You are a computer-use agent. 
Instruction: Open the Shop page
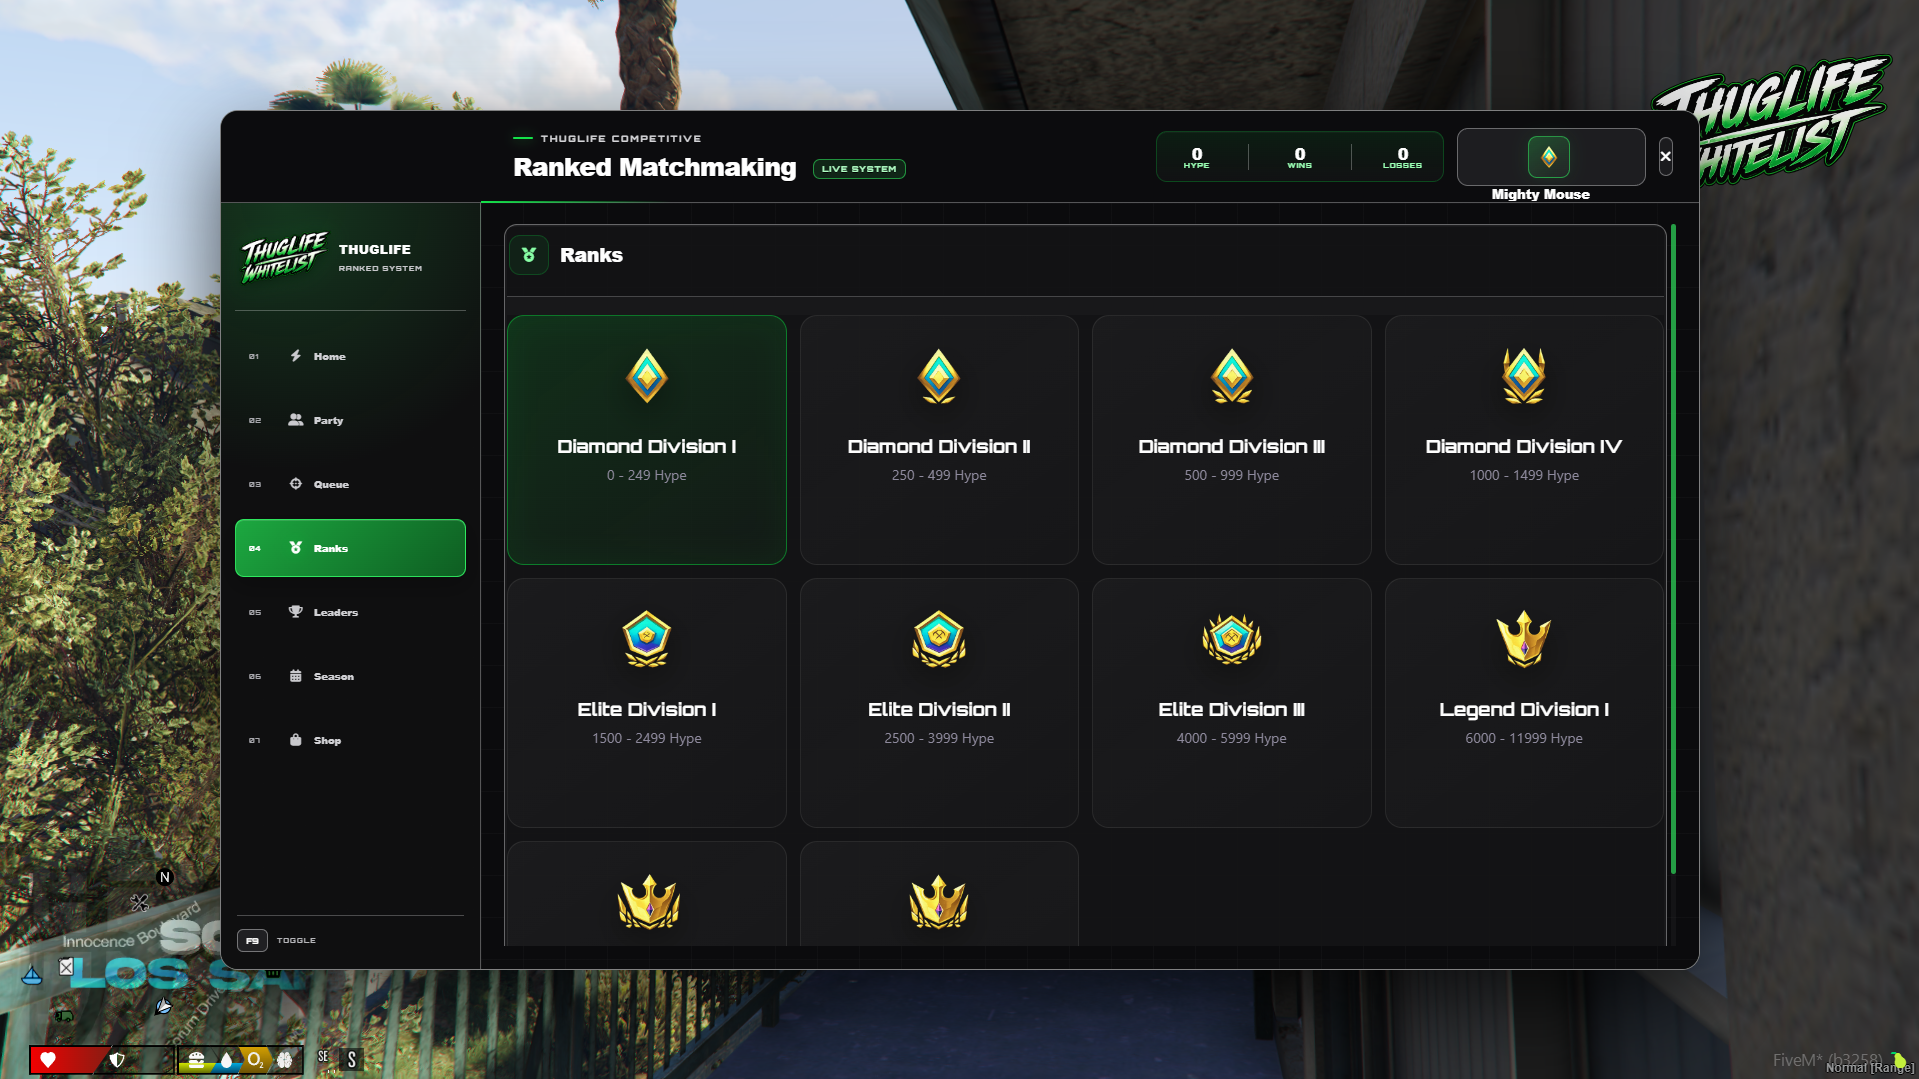click(350, 740)
